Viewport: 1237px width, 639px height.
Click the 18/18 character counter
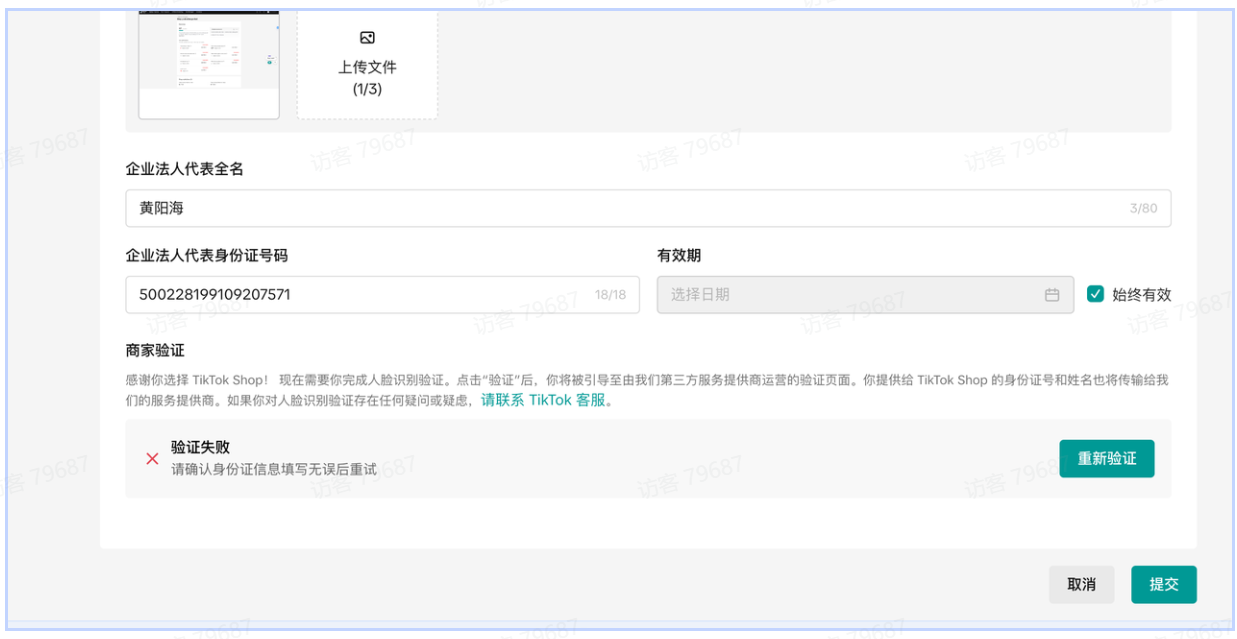[x=610, y=295]
